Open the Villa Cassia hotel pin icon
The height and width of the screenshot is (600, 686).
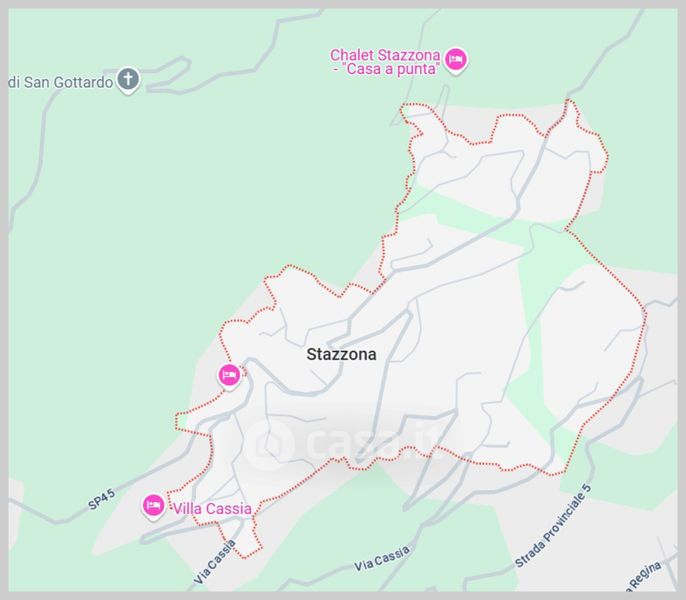point(154,506)
